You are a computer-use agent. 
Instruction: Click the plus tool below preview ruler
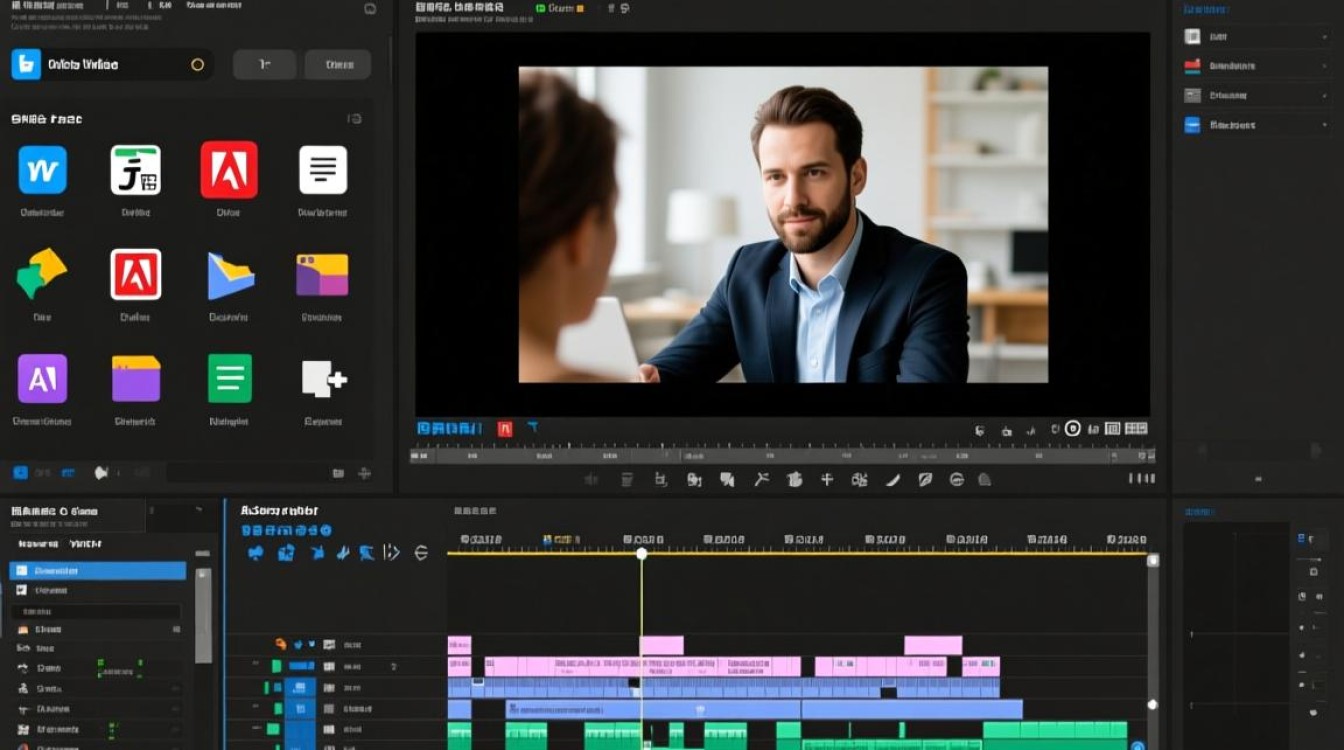[827, 480]
